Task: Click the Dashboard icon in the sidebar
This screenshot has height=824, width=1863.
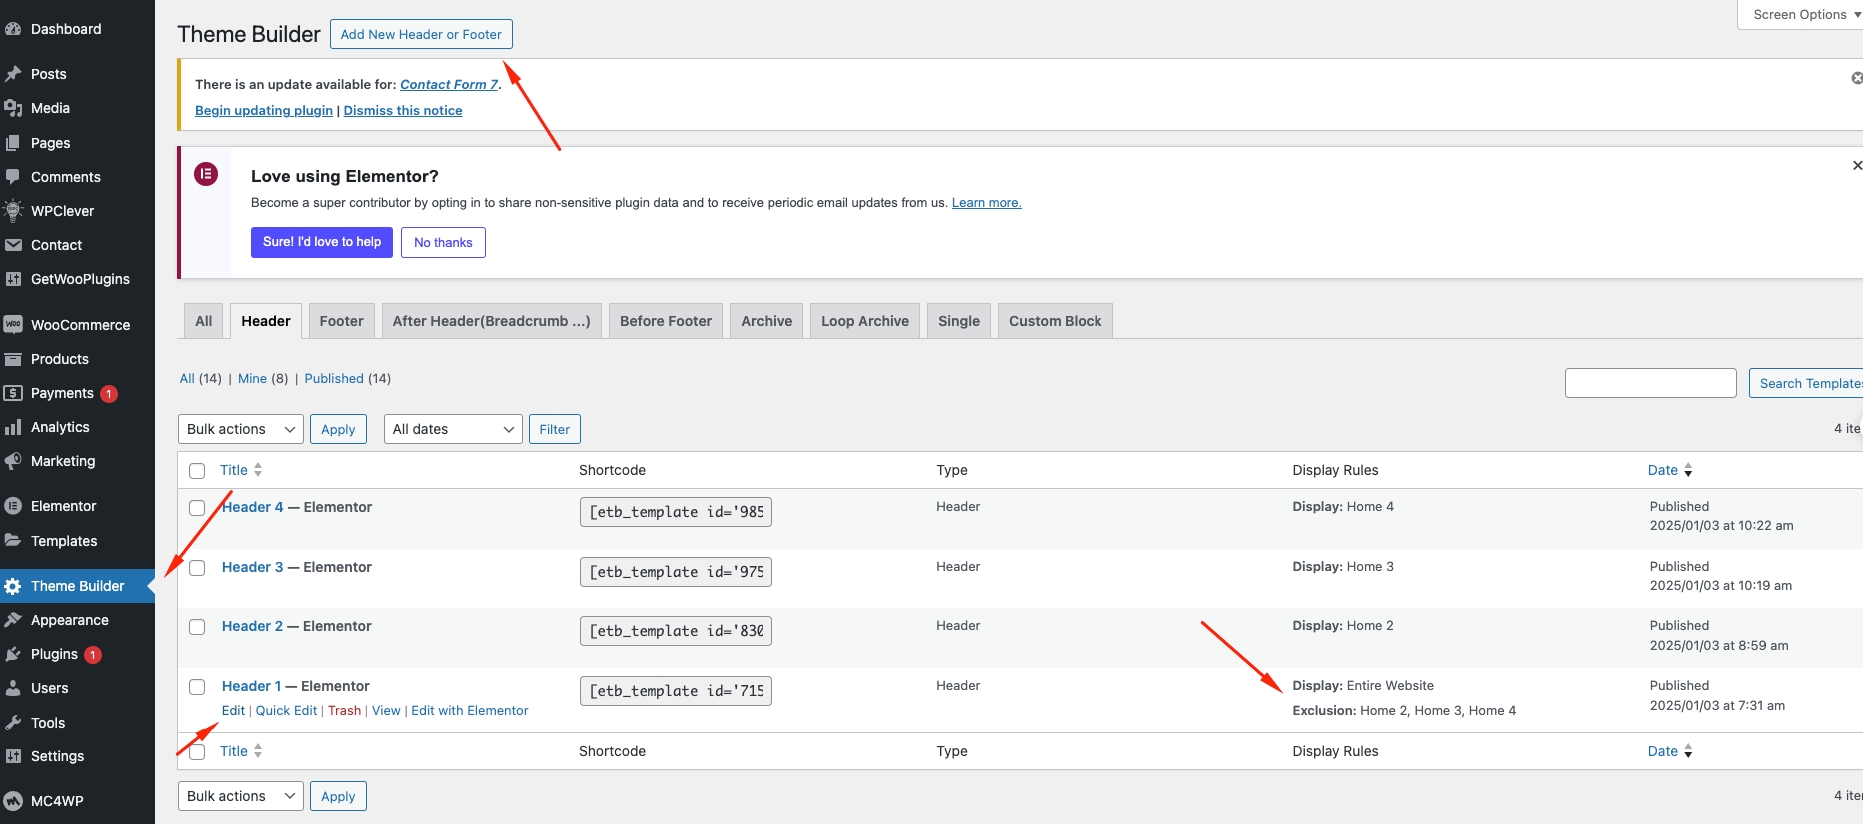Action: click(13, 29)
